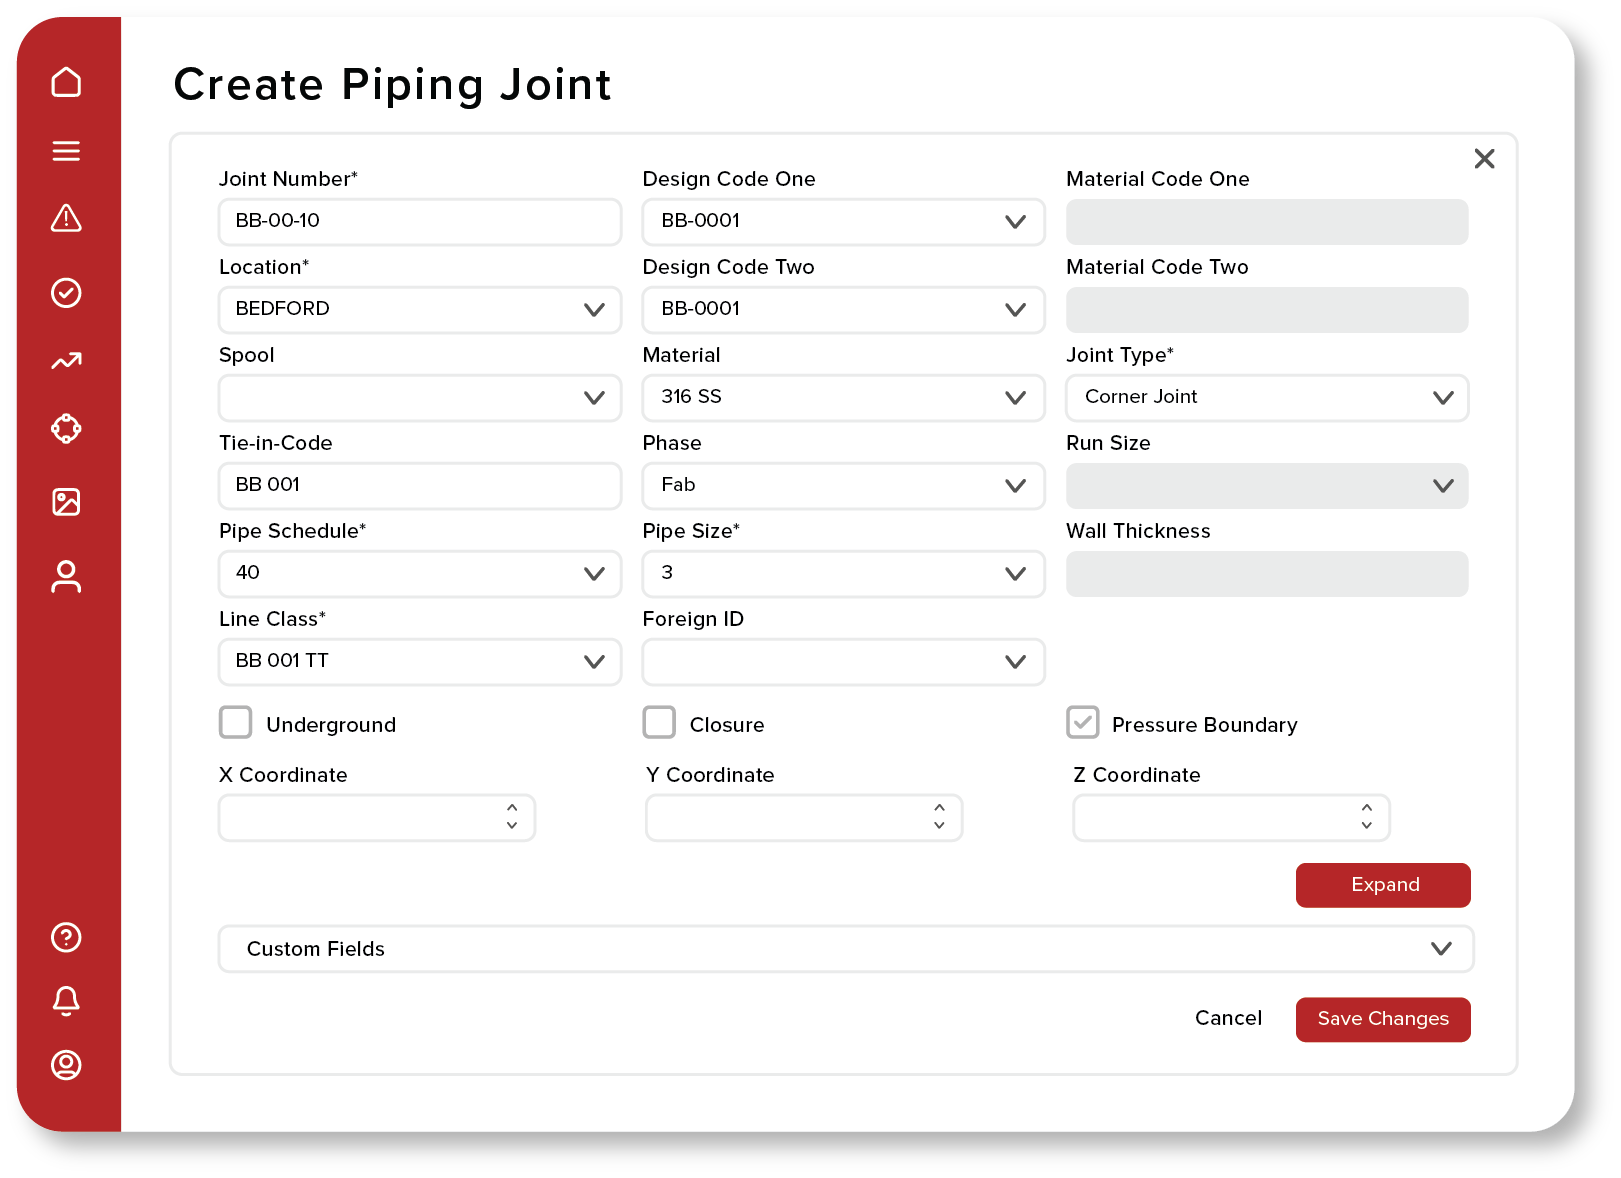Image resolution: width=1621 pixels, height=1178 pixels.
Task: Open the notifications bell icon
Action: click(x=66, y=1001)
